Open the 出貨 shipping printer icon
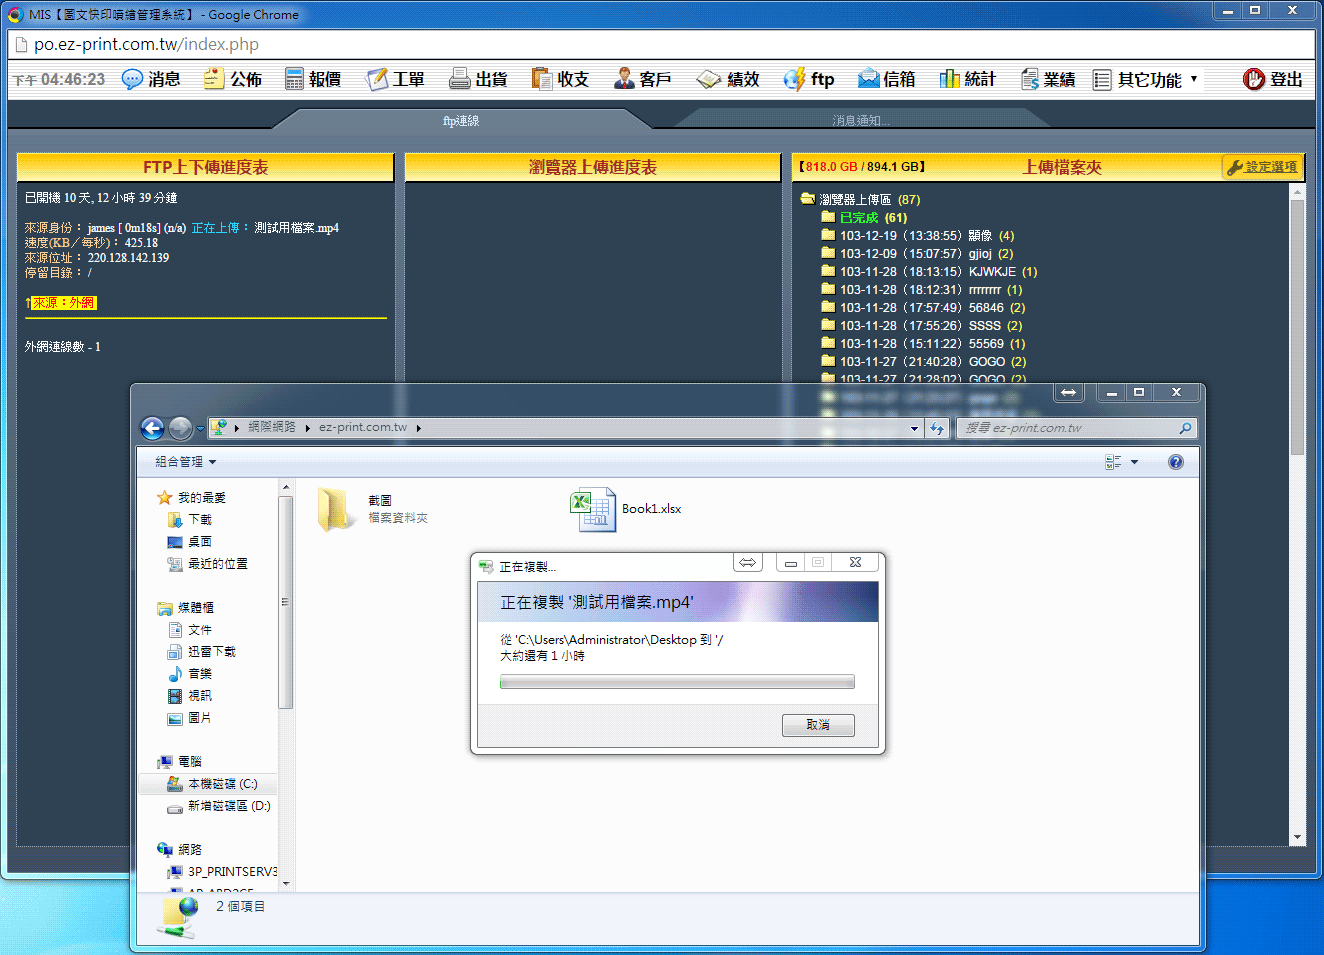This screenshot has width=1324, height=955. pos(460,79)
